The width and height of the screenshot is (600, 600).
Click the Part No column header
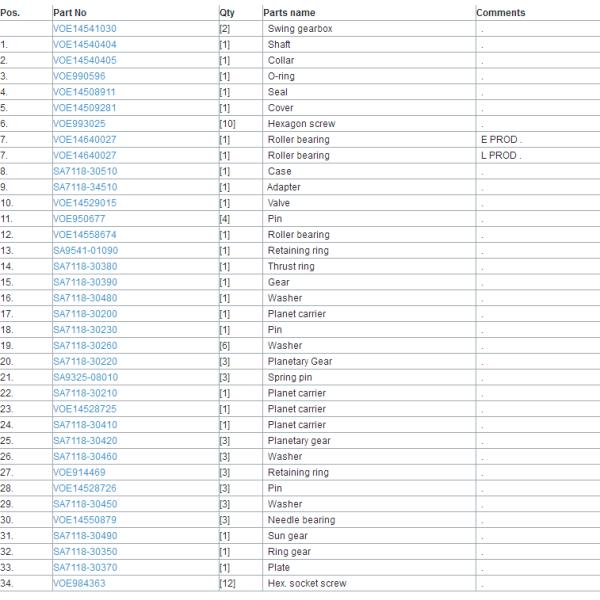coord(72,13)
